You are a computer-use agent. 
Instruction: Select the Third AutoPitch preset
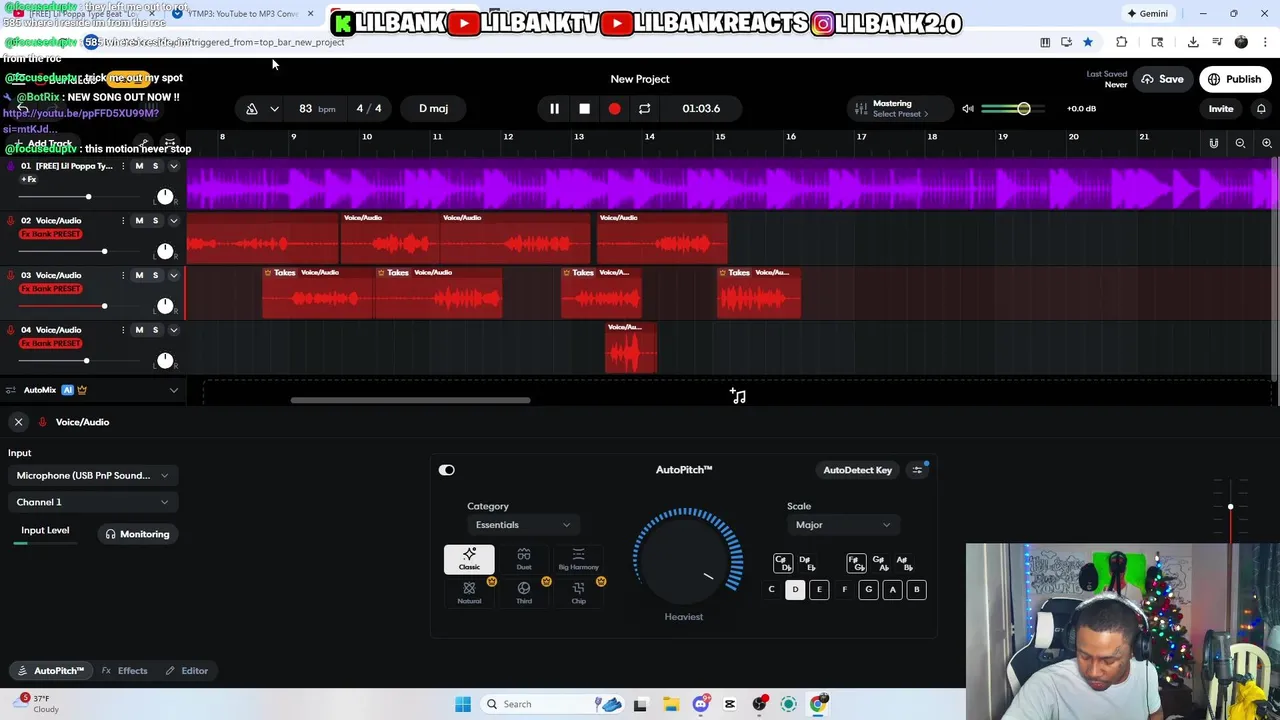[524, 592]
